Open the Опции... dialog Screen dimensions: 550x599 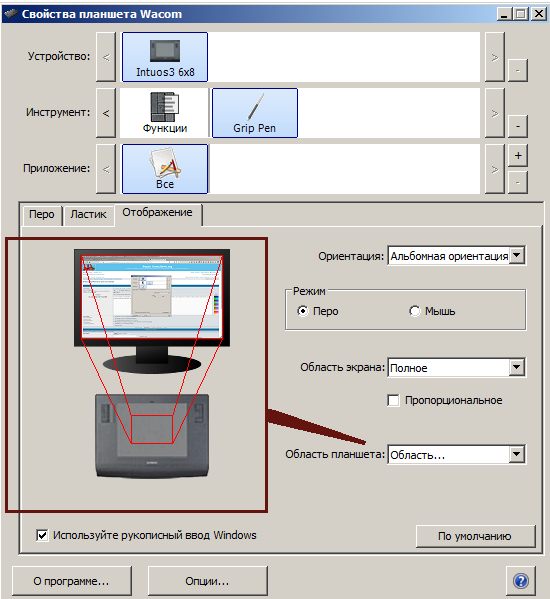click(x=207, y=581)
